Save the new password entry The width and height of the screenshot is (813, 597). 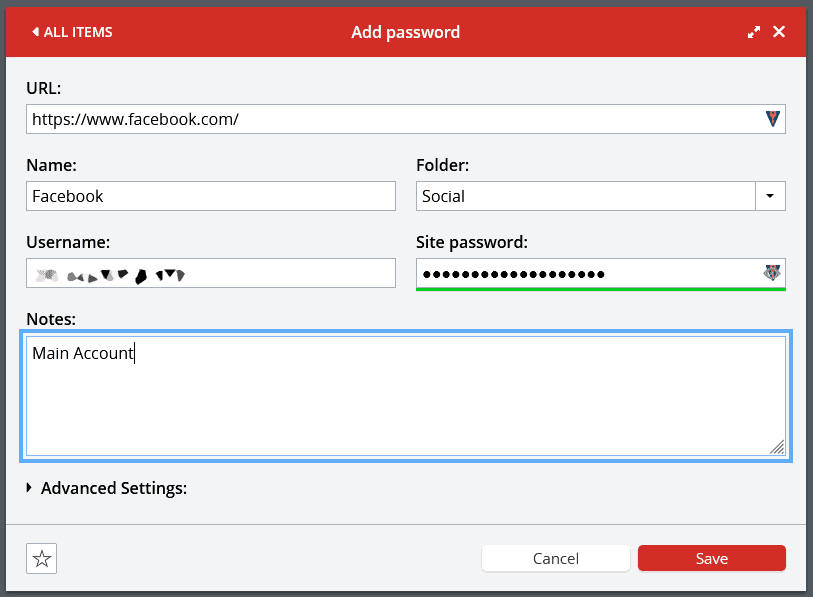coord(711,558)
